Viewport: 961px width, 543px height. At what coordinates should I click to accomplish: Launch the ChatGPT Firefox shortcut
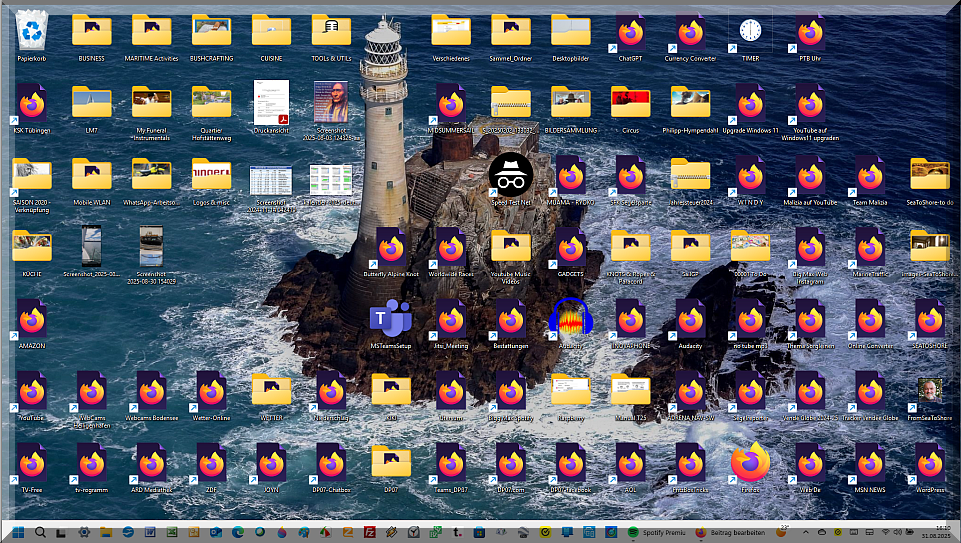630,33
